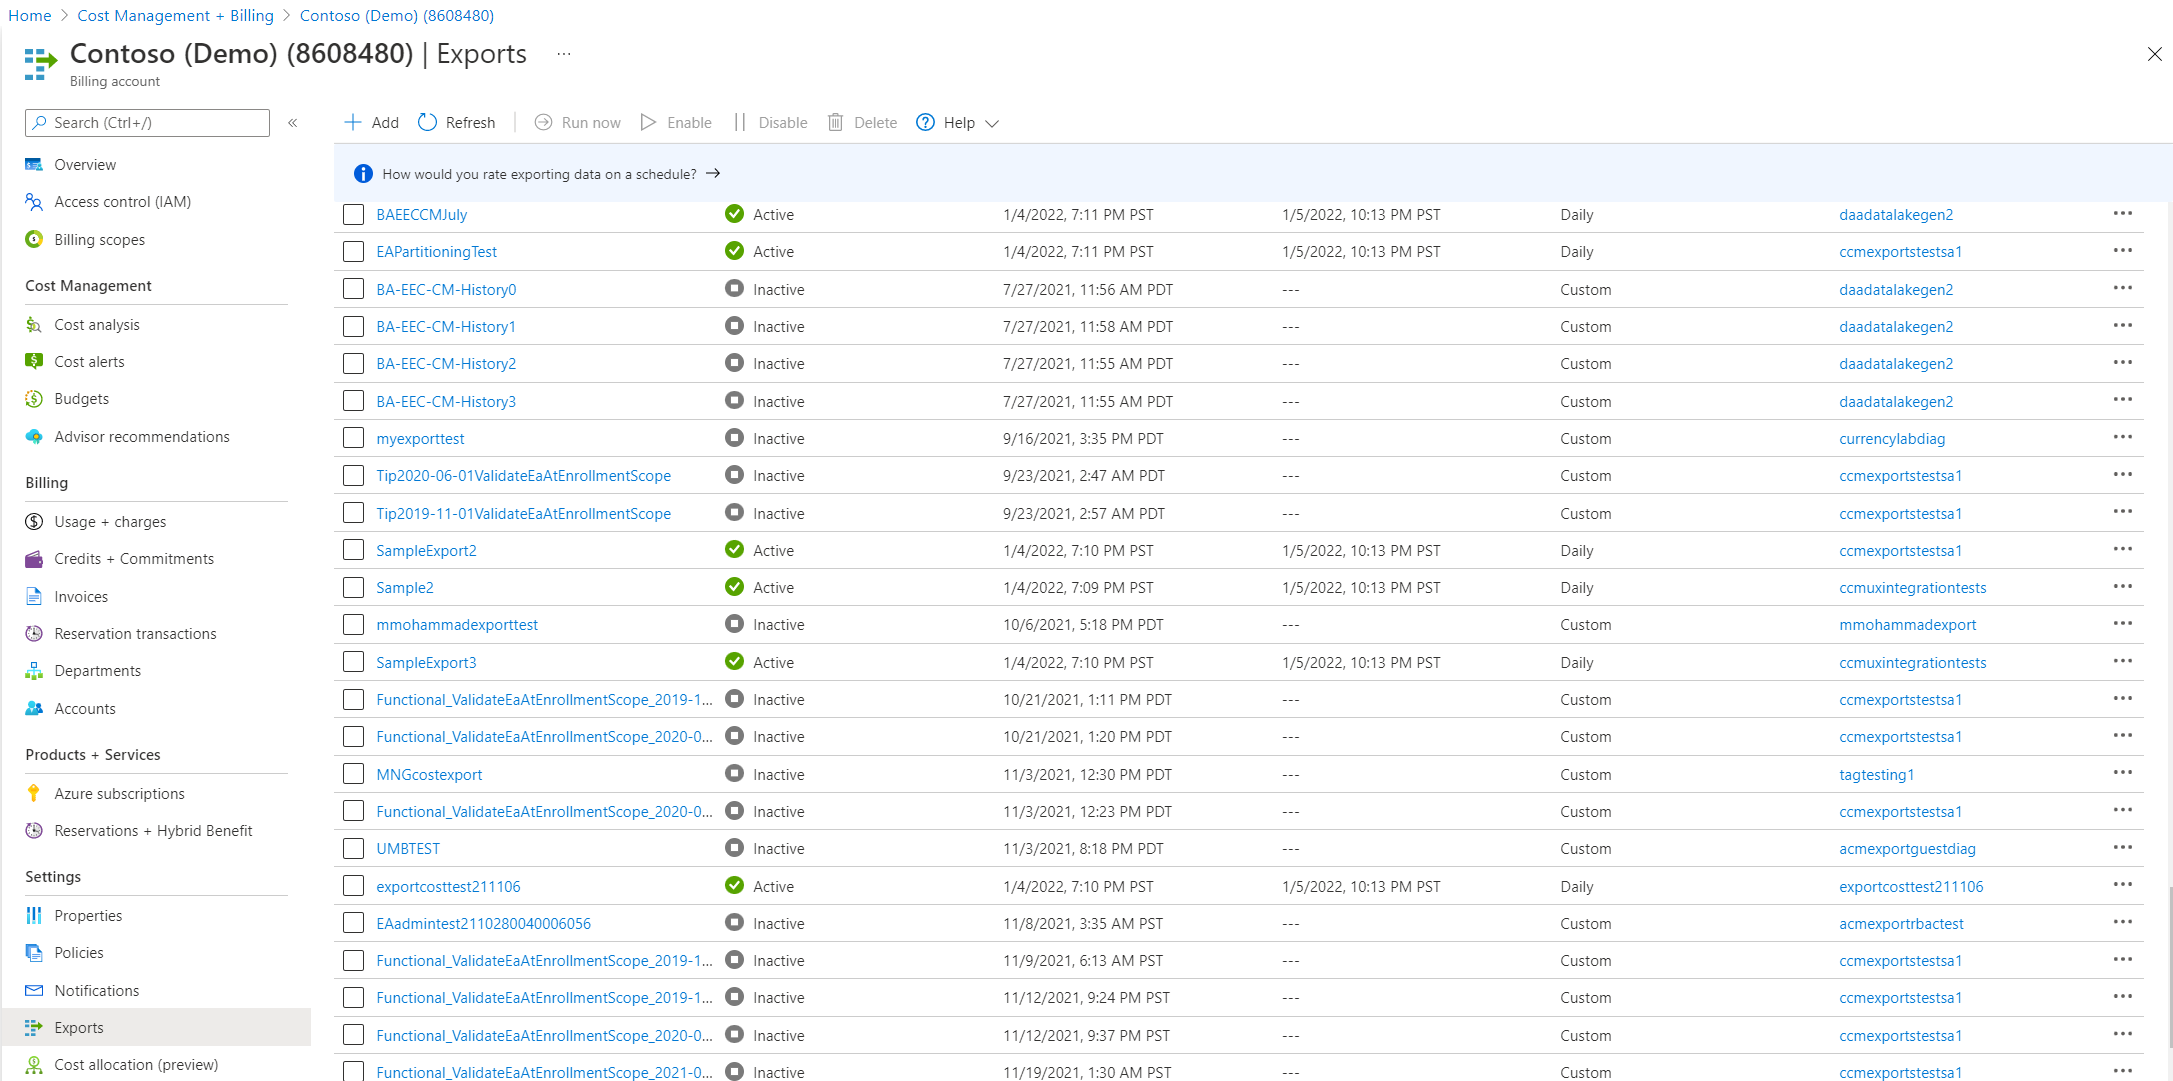Select Reservation transactions in the sidebar
The height and width of the screenshot is (1081, 2173).
pos(134,633)
